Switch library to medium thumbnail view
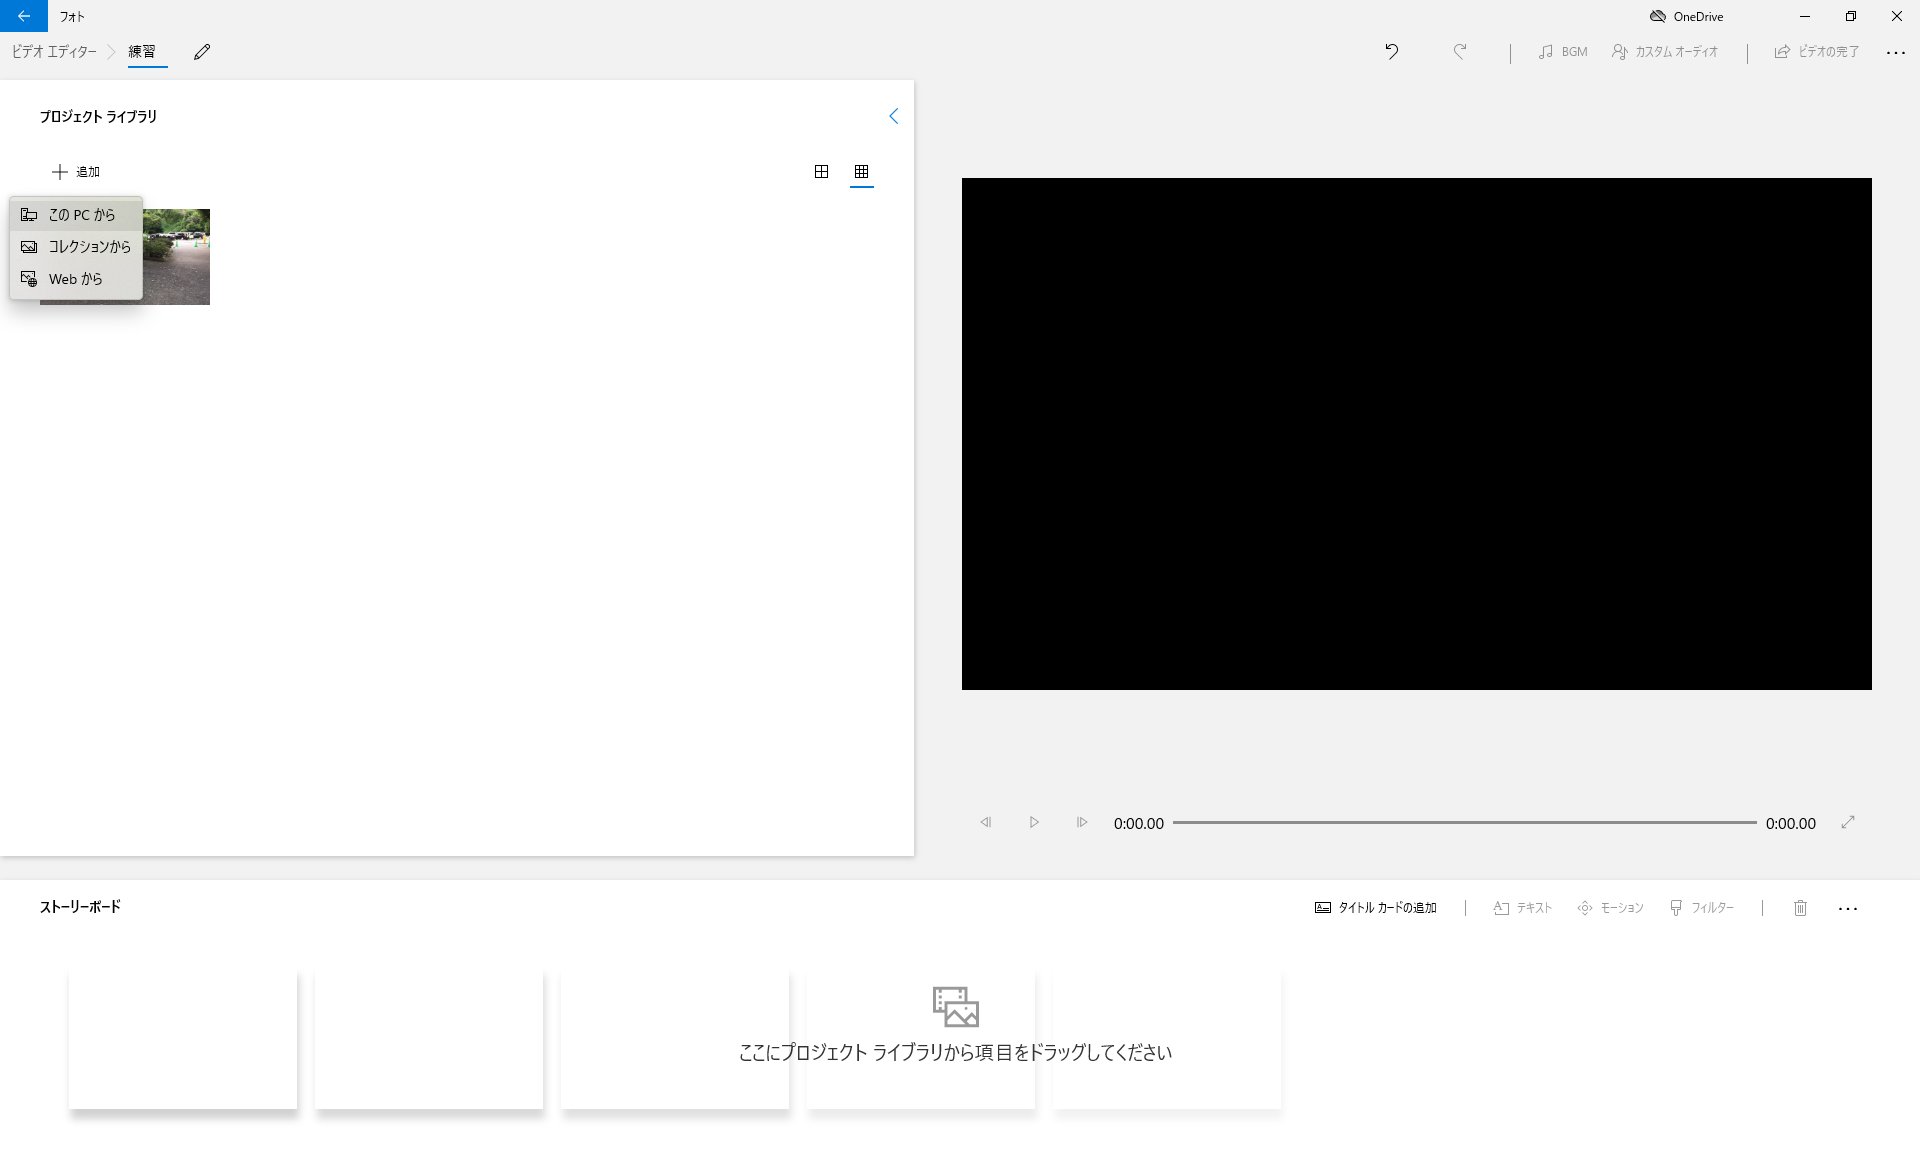The image size is (1920, 1160). (x=821, y=172)
